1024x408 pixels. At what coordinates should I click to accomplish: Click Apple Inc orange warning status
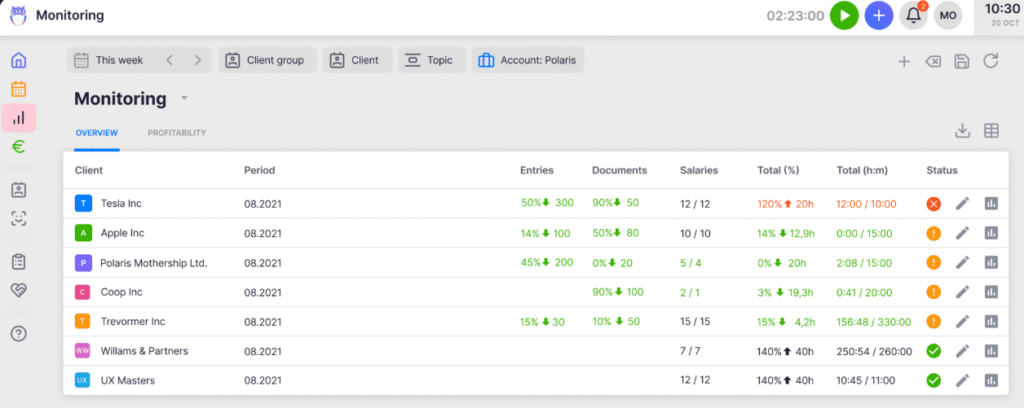pos(934,233)
